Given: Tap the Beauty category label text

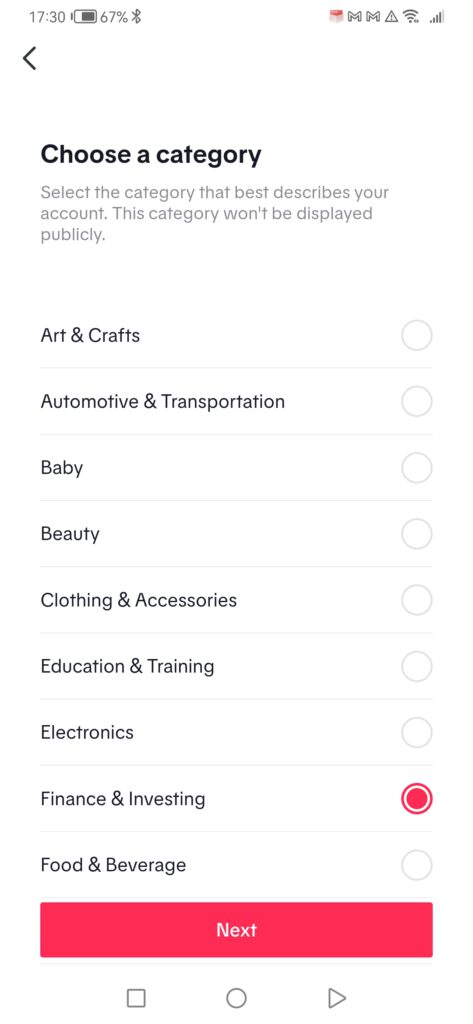Looking at the screenshot, I should 70,534.
